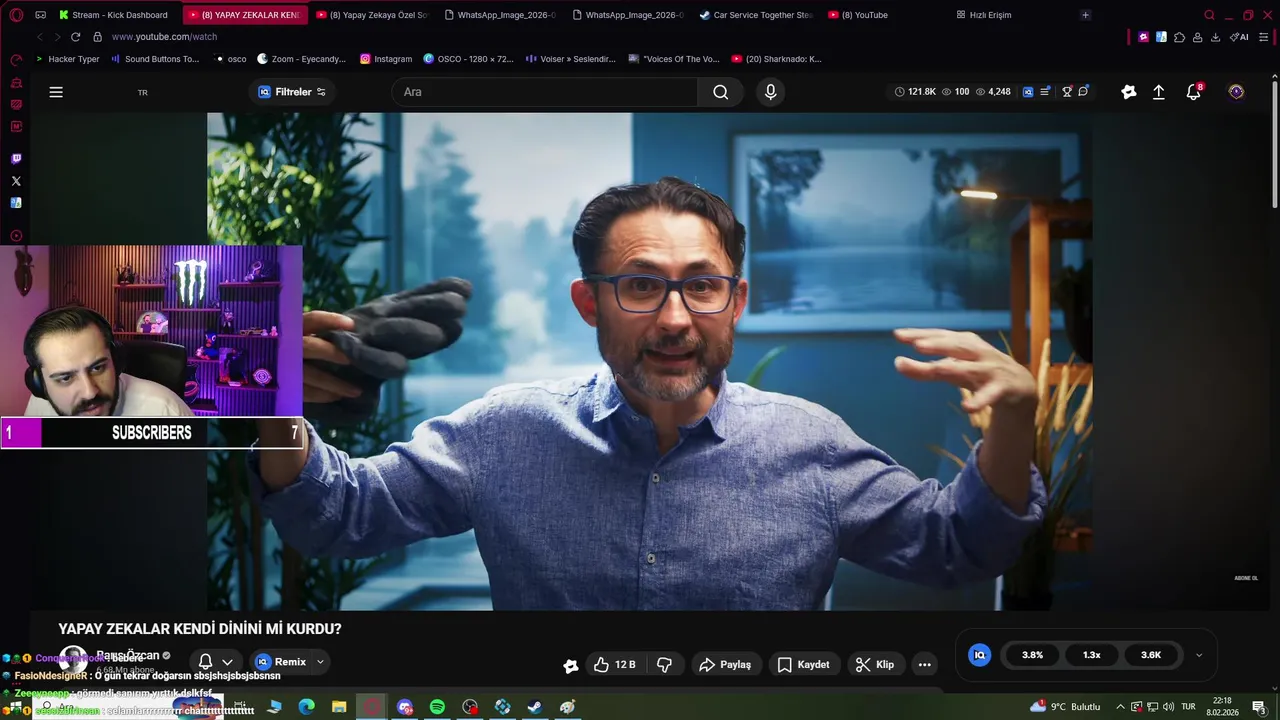Open browser settings sliders icon

1264,37
